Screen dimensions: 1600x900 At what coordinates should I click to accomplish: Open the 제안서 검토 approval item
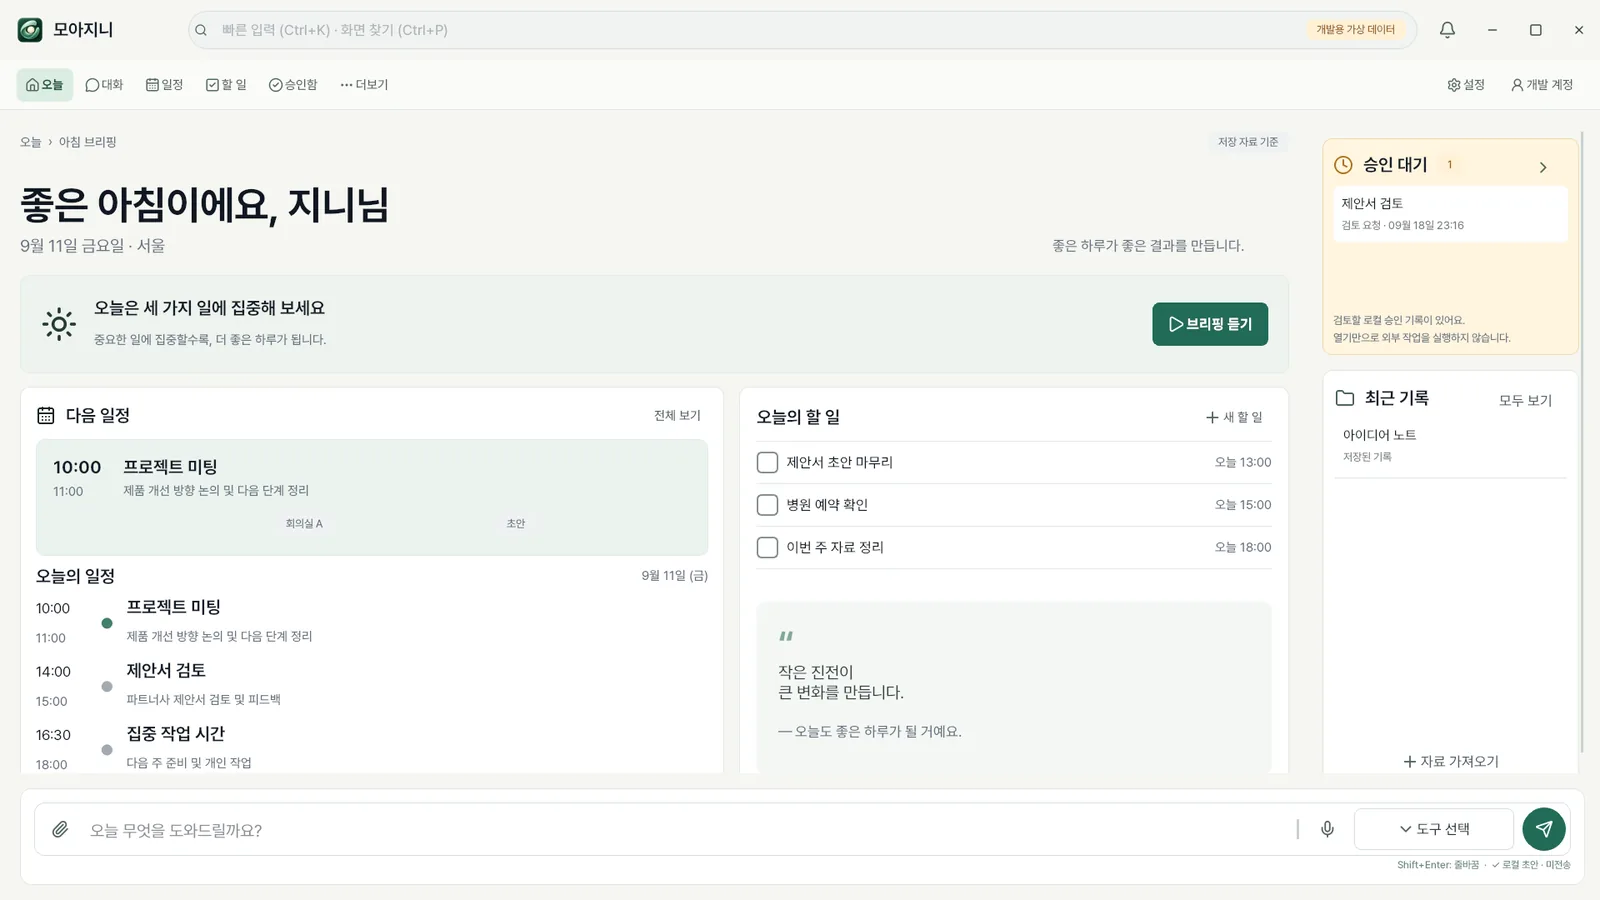[x=1450, y=213]
